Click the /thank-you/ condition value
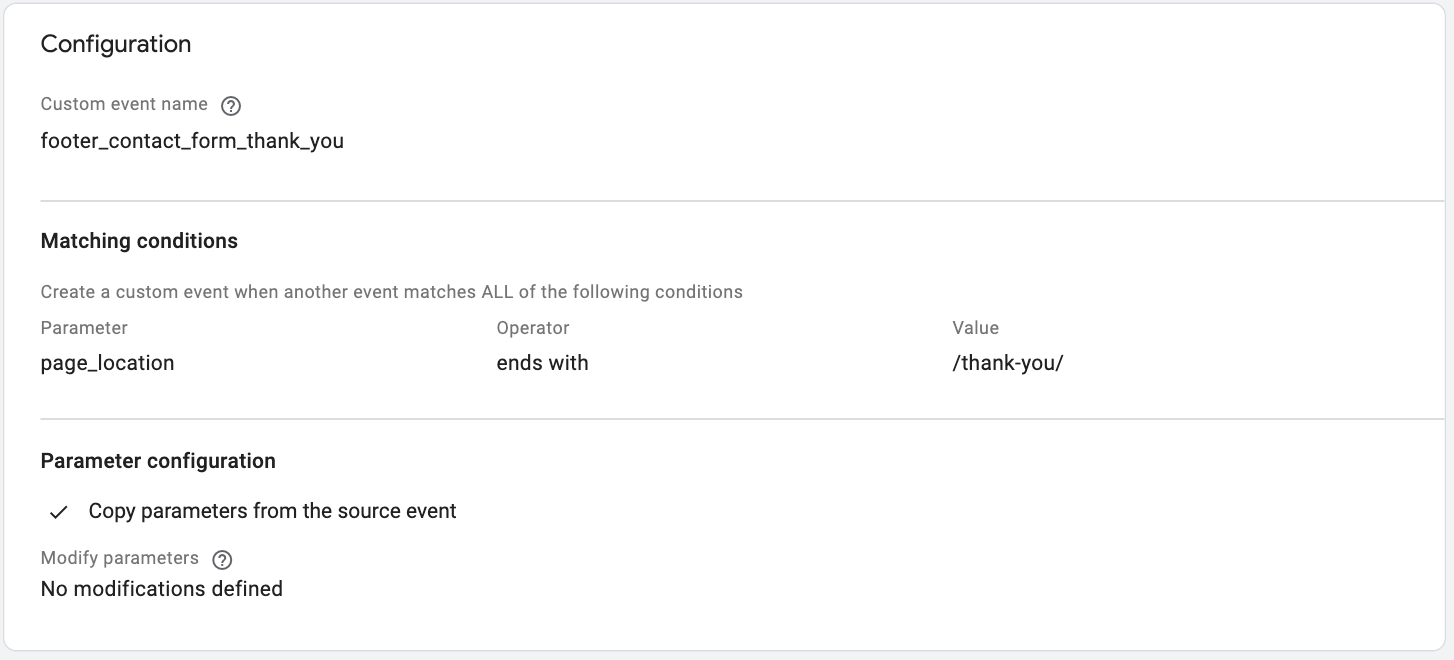1454x660 pixels. 1008,363
